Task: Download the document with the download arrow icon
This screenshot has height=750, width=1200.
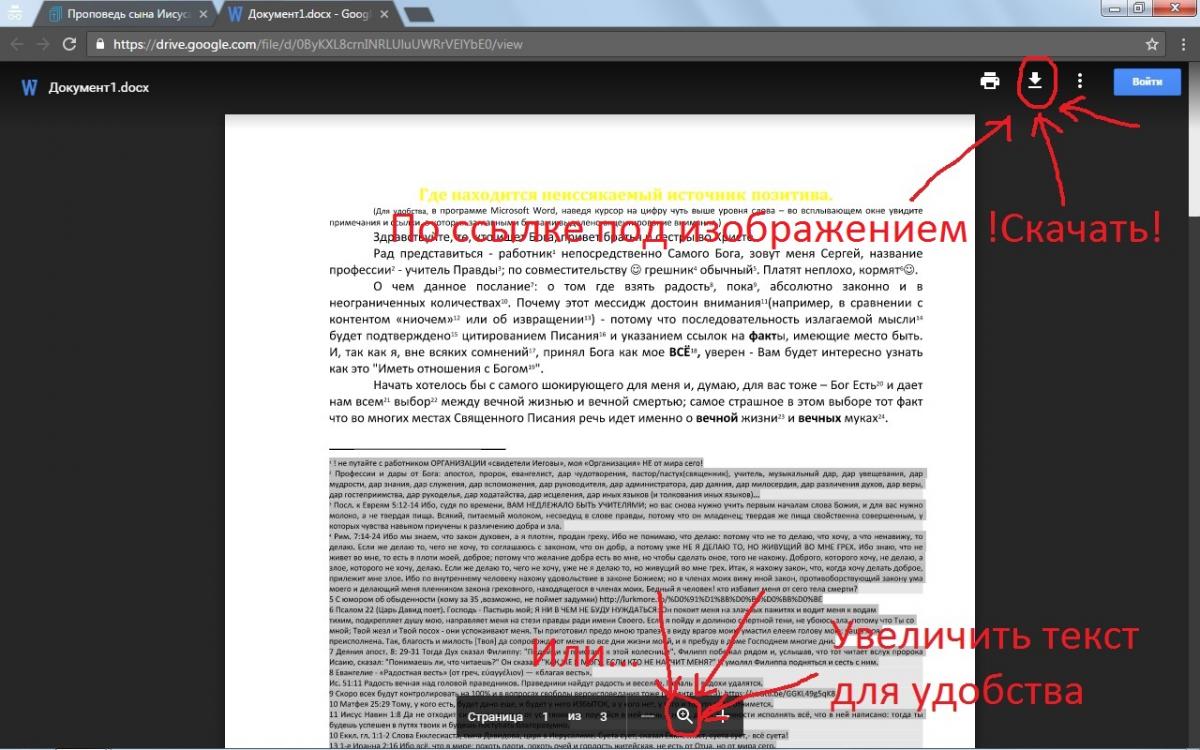Action: point(1036,81)
